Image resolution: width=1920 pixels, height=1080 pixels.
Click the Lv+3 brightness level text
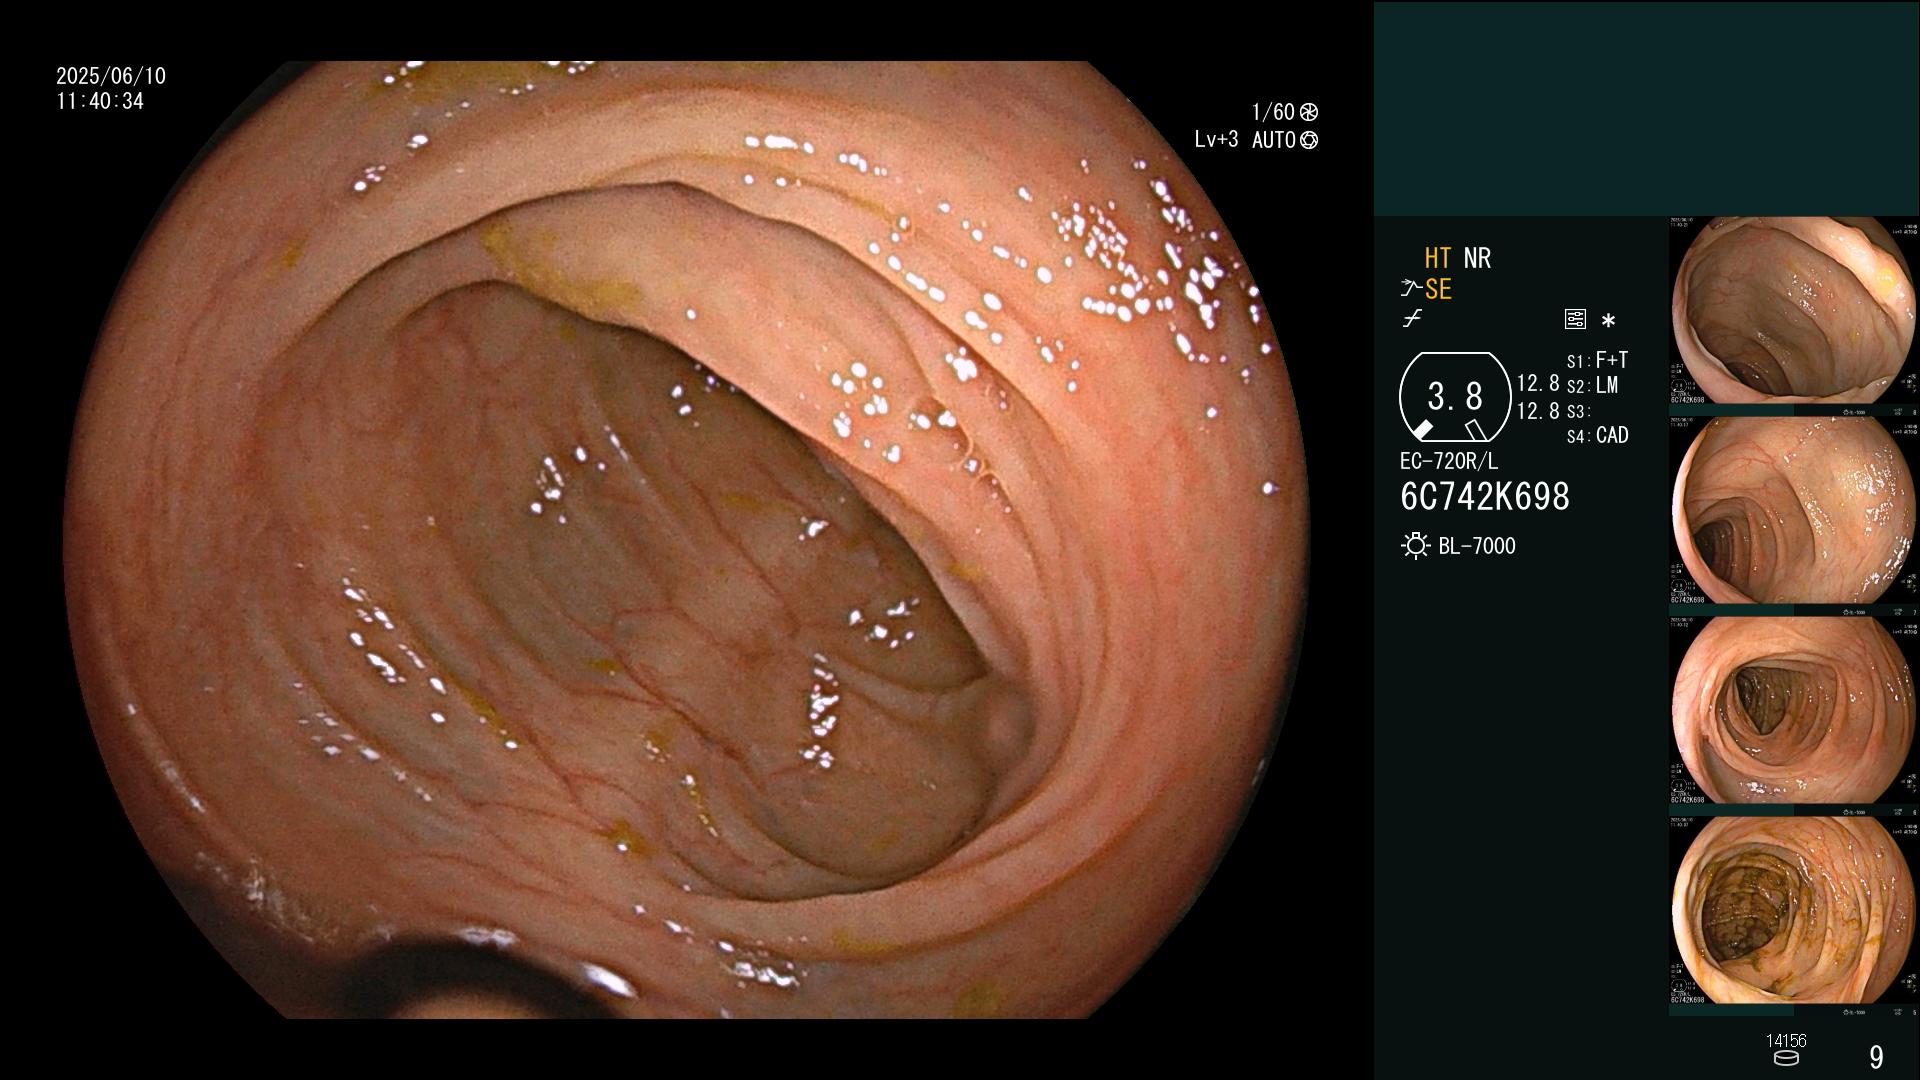tap(1216, 140)
